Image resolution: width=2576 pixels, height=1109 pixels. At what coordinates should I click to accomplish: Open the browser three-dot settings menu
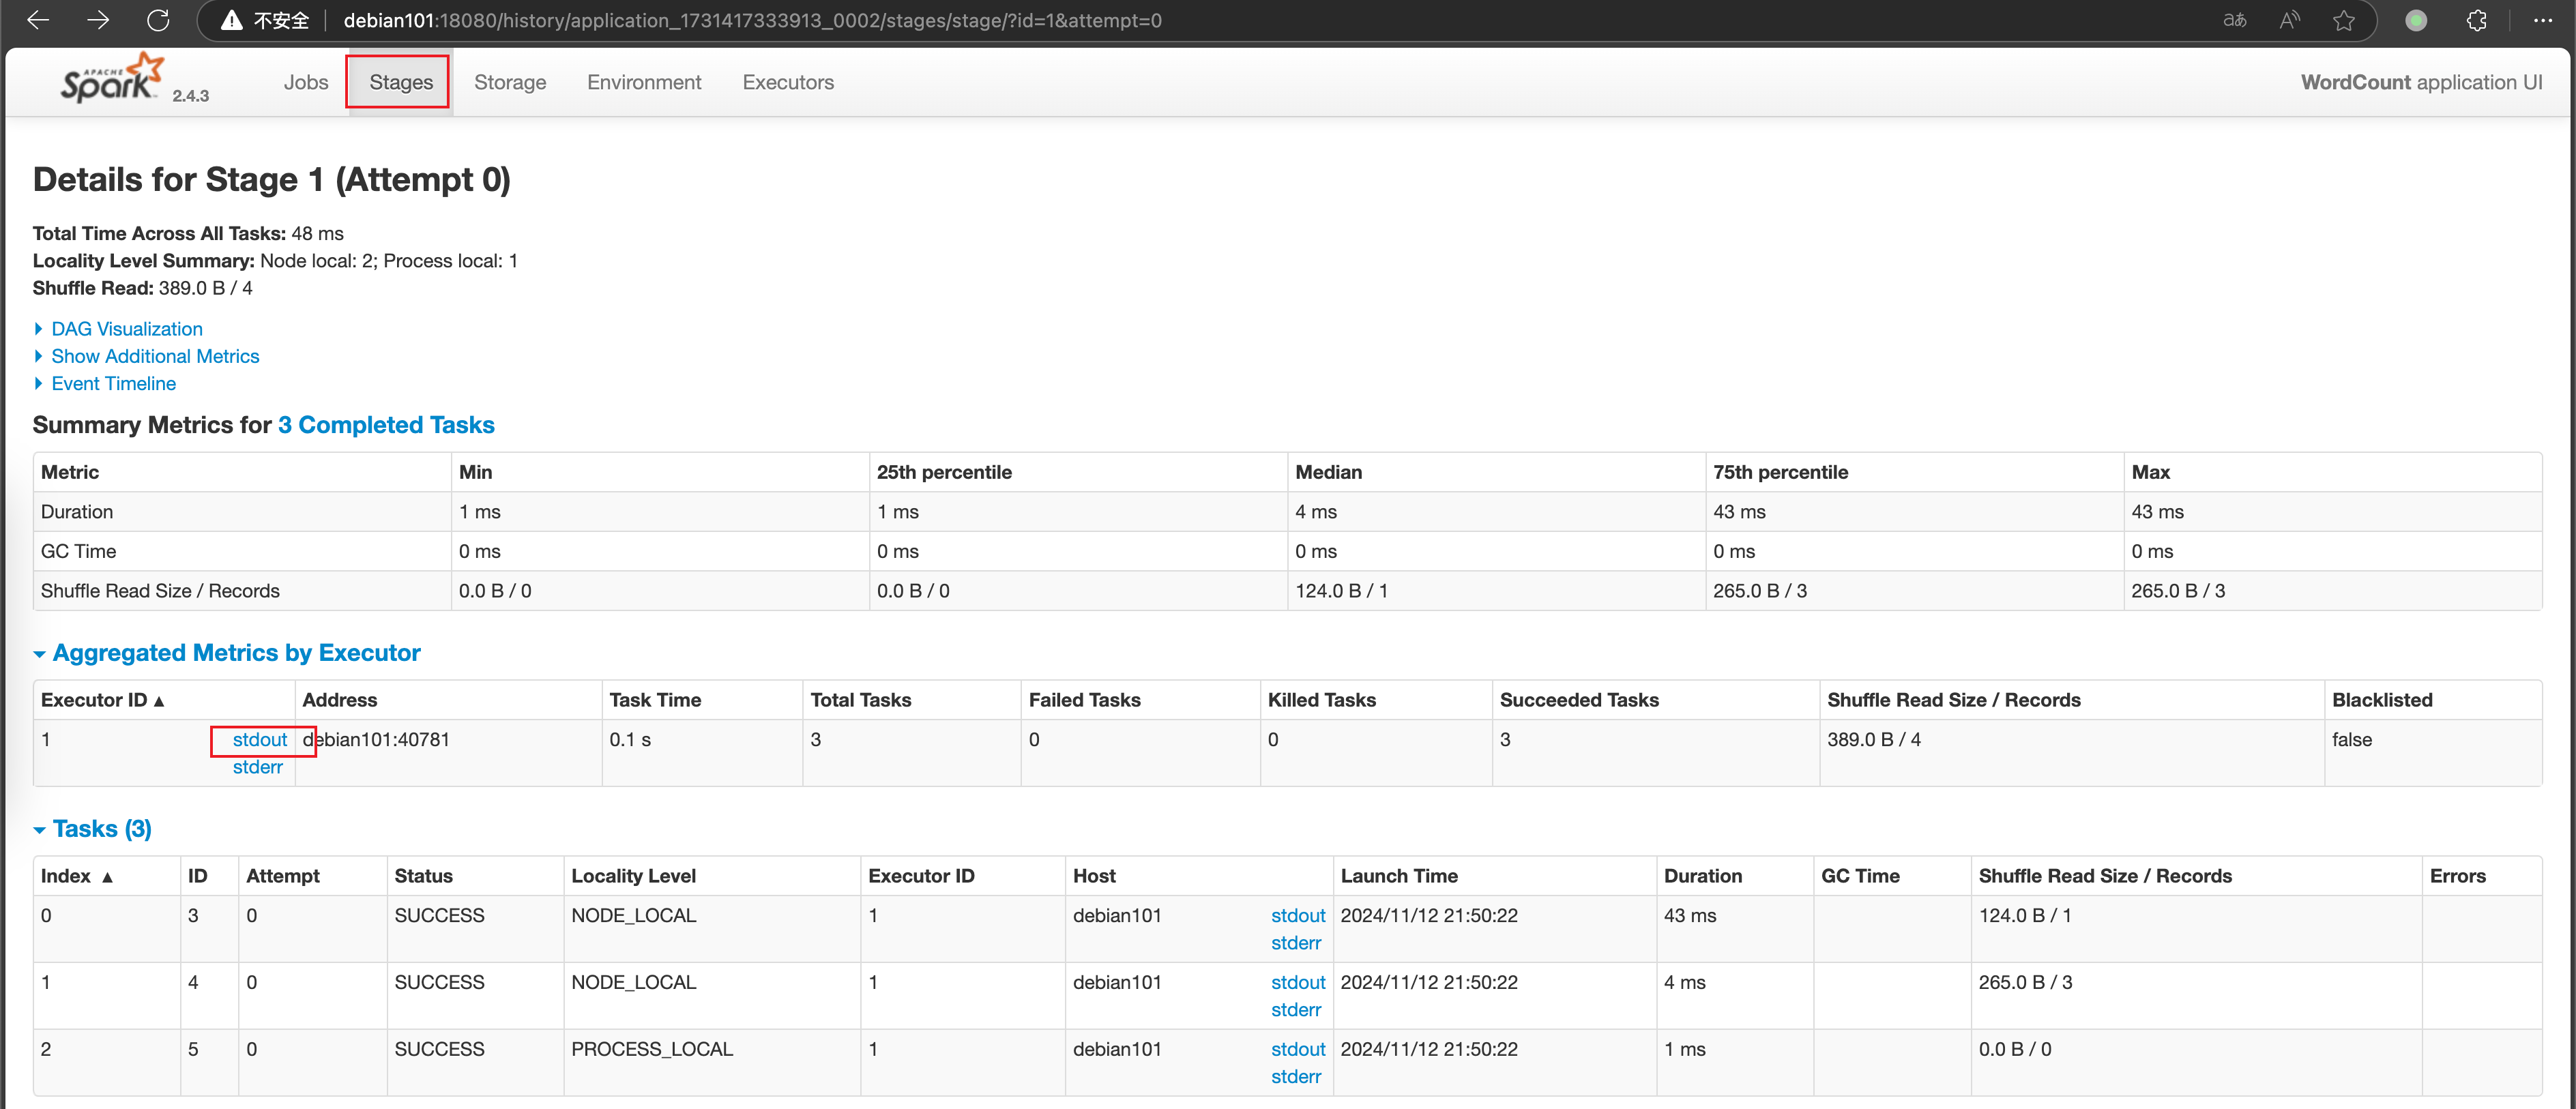coord(2543,20)
